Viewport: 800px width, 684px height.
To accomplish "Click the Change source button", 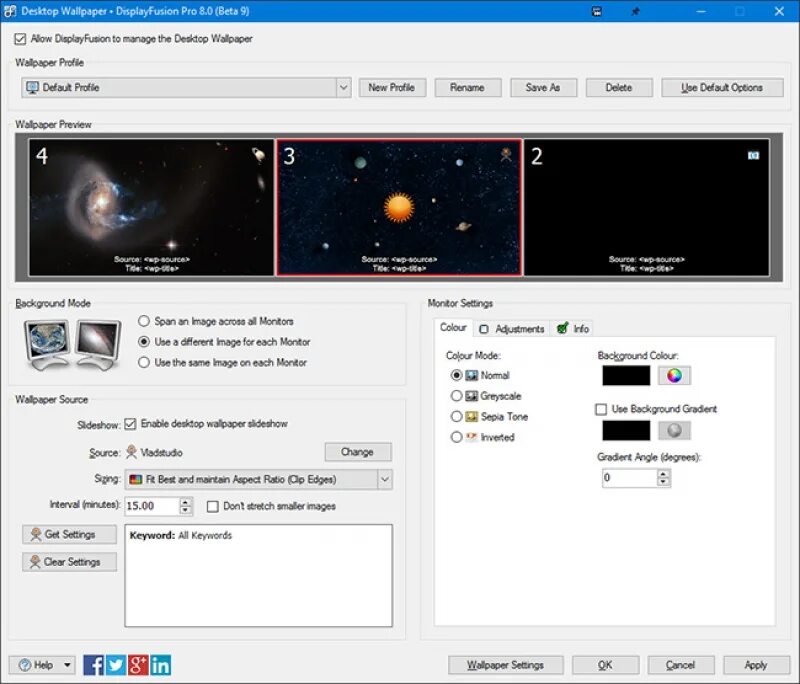I will 358,452.
